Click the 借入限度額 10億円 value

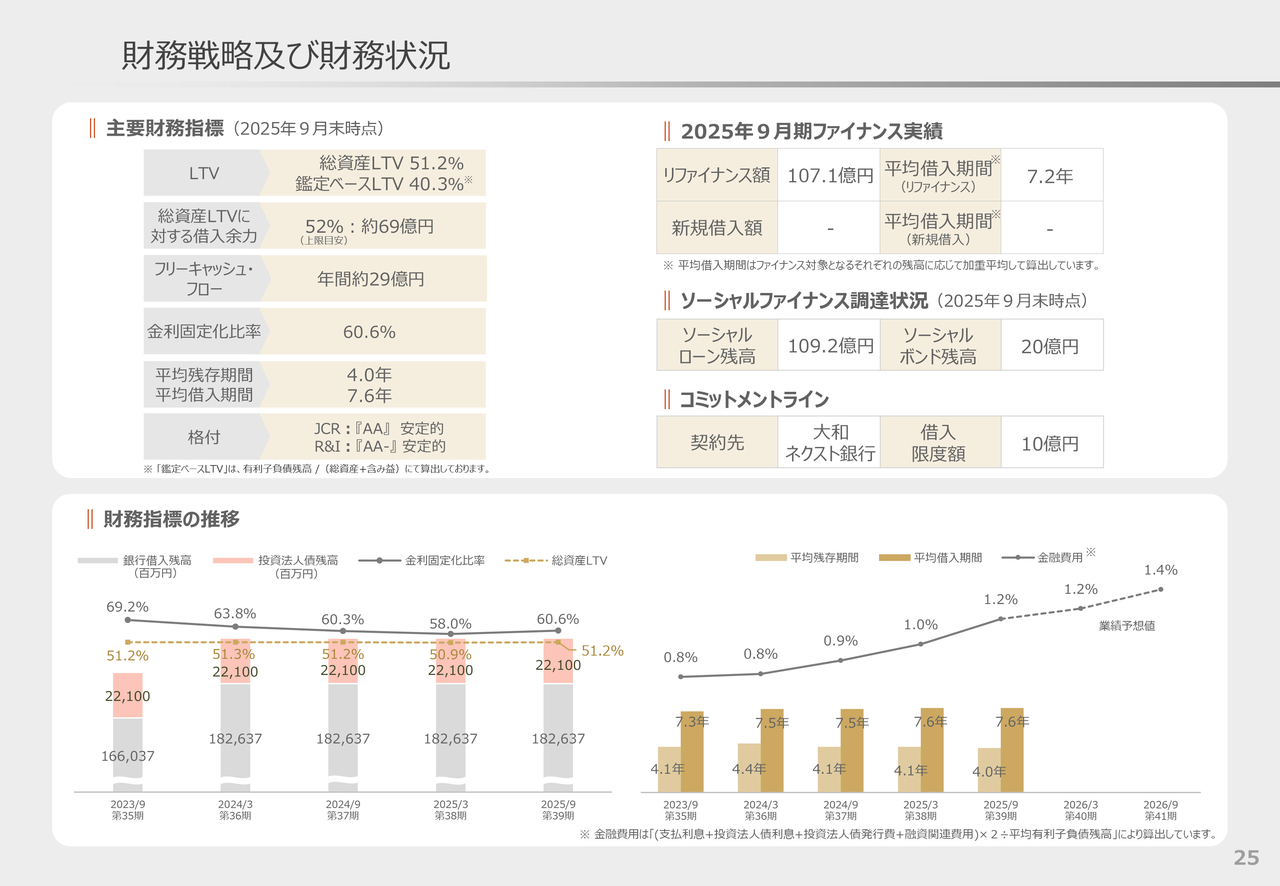coord(1049,443)
